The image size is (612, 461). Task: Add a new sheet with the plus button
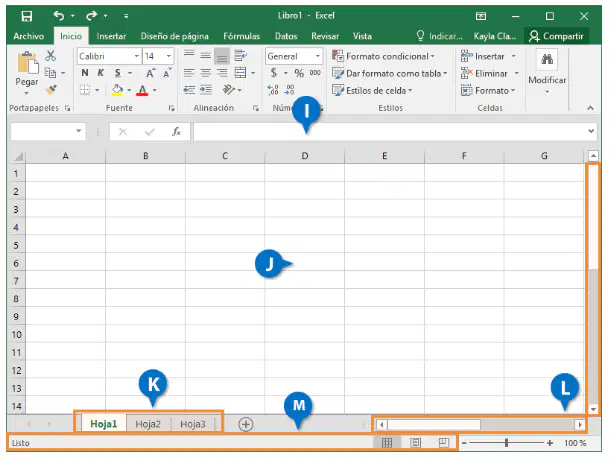click(246, 424)
